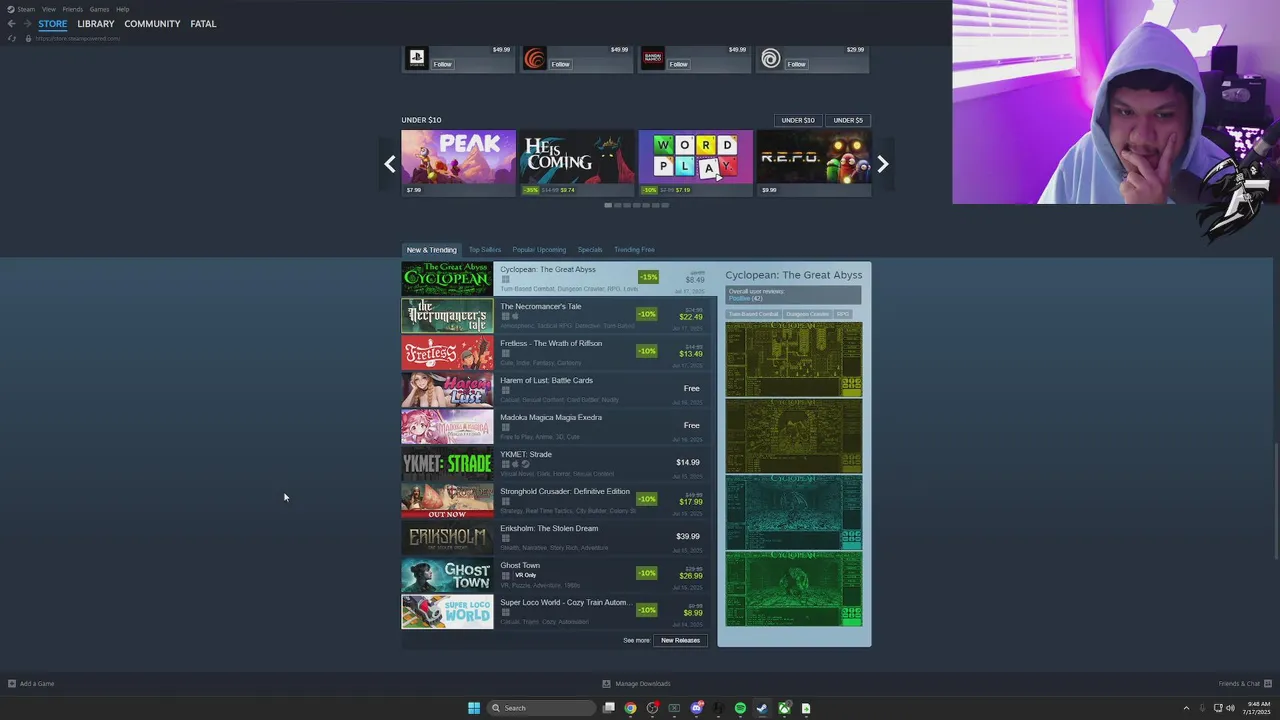Open Harem of Lust: Battle Cards row

click(556, 389)
